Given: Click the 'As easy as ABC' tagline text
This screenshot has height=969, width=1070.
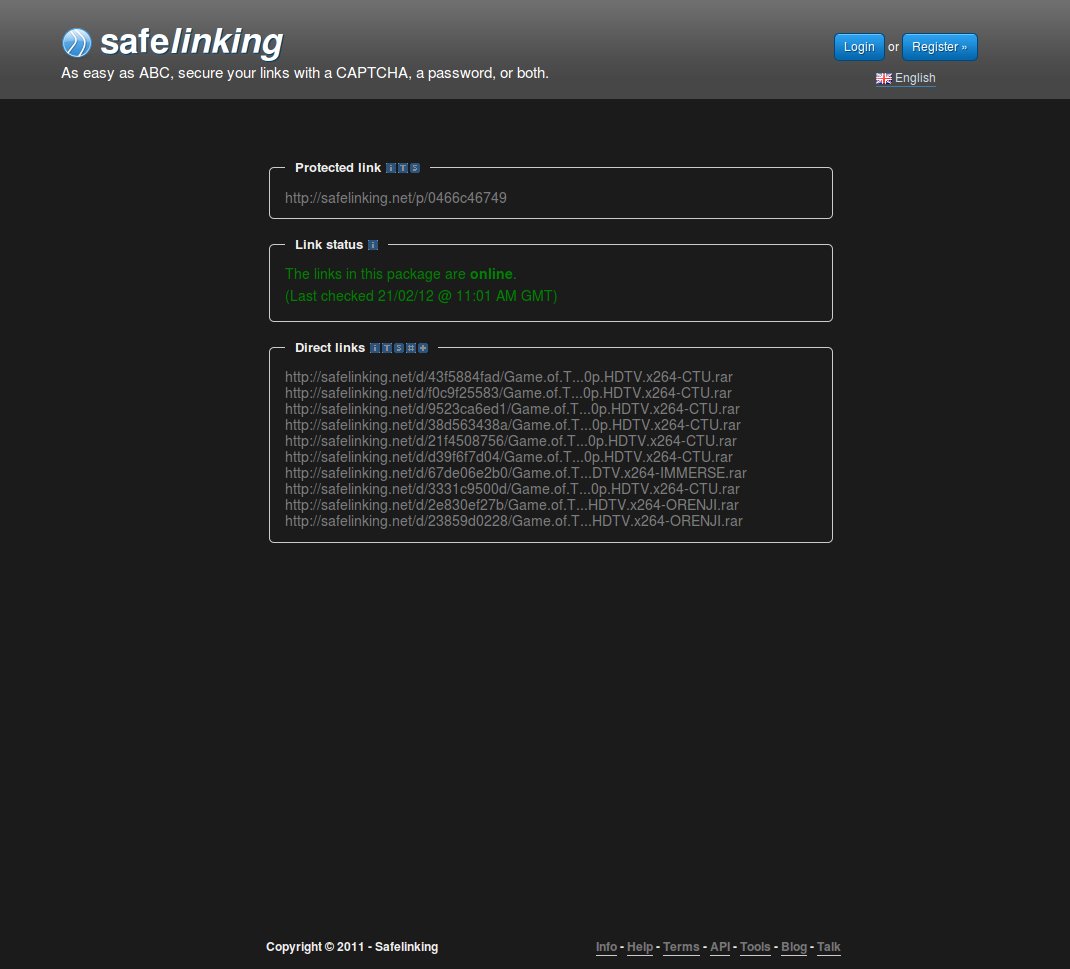Looking at the screenshot, I should [x=305, y=73].
